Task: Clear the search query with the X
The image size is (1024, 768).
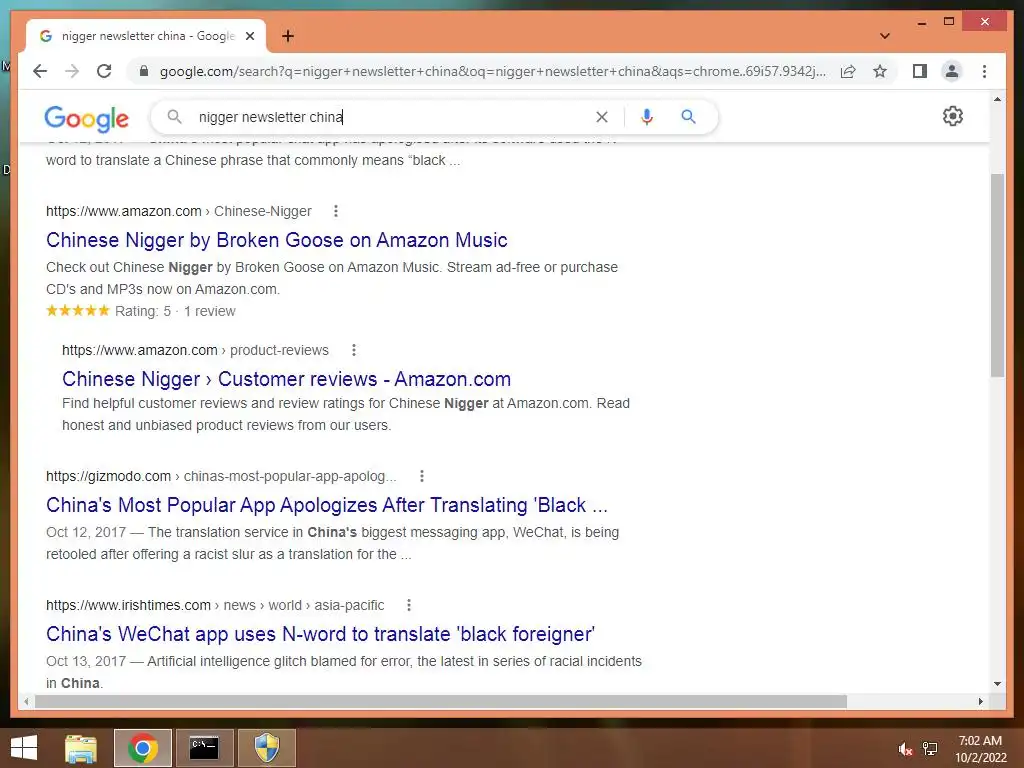Action: pos(601,117)
